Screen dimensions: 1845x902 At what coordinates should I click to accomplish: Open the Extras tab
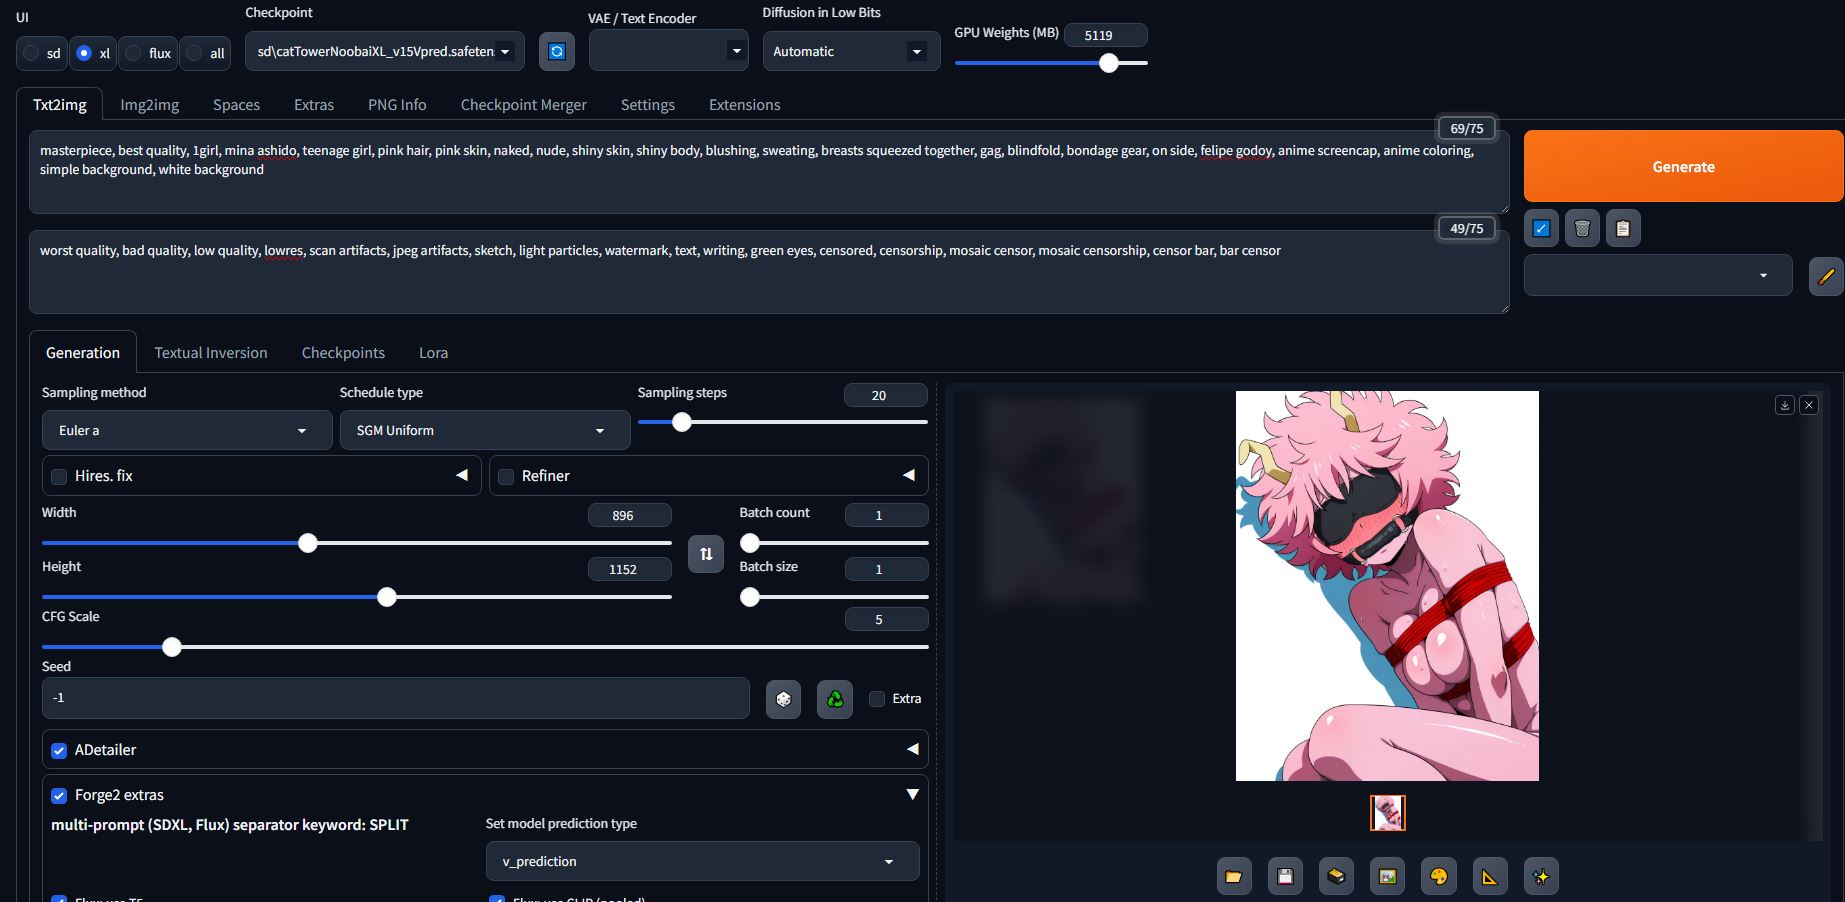[x=314, y=104]
